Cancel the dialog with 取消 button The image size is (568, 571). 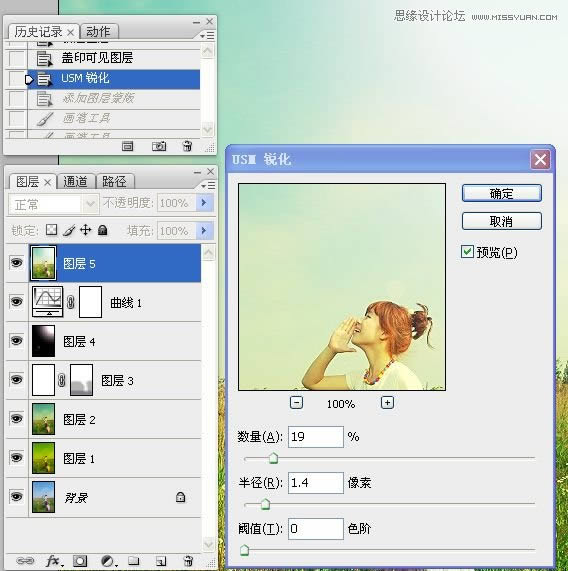[501, 221]
